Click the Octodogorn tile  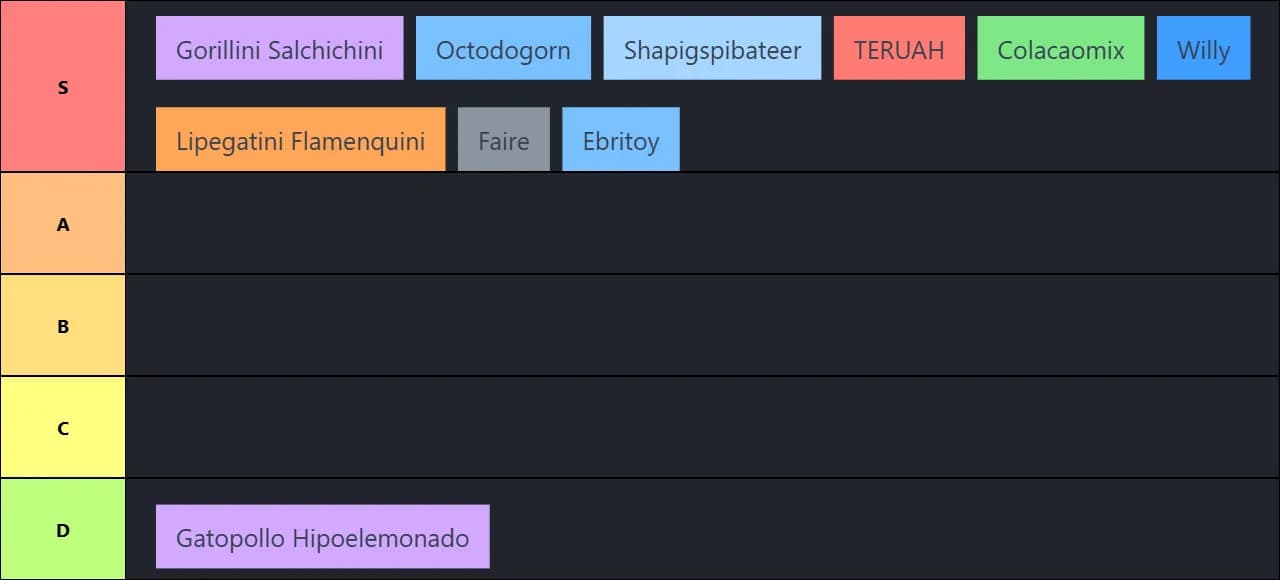point(503,48)
